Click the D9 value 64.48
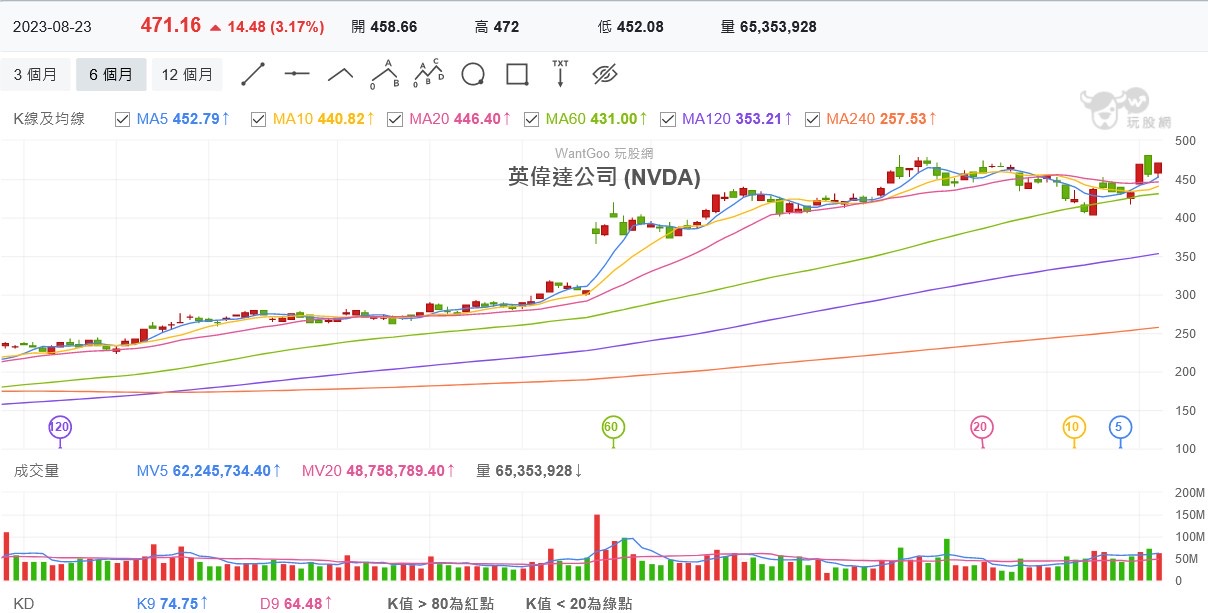Image resolution: width=1208 pixels, height=613 pixels. pyautogui.click(x=303, y=603)
